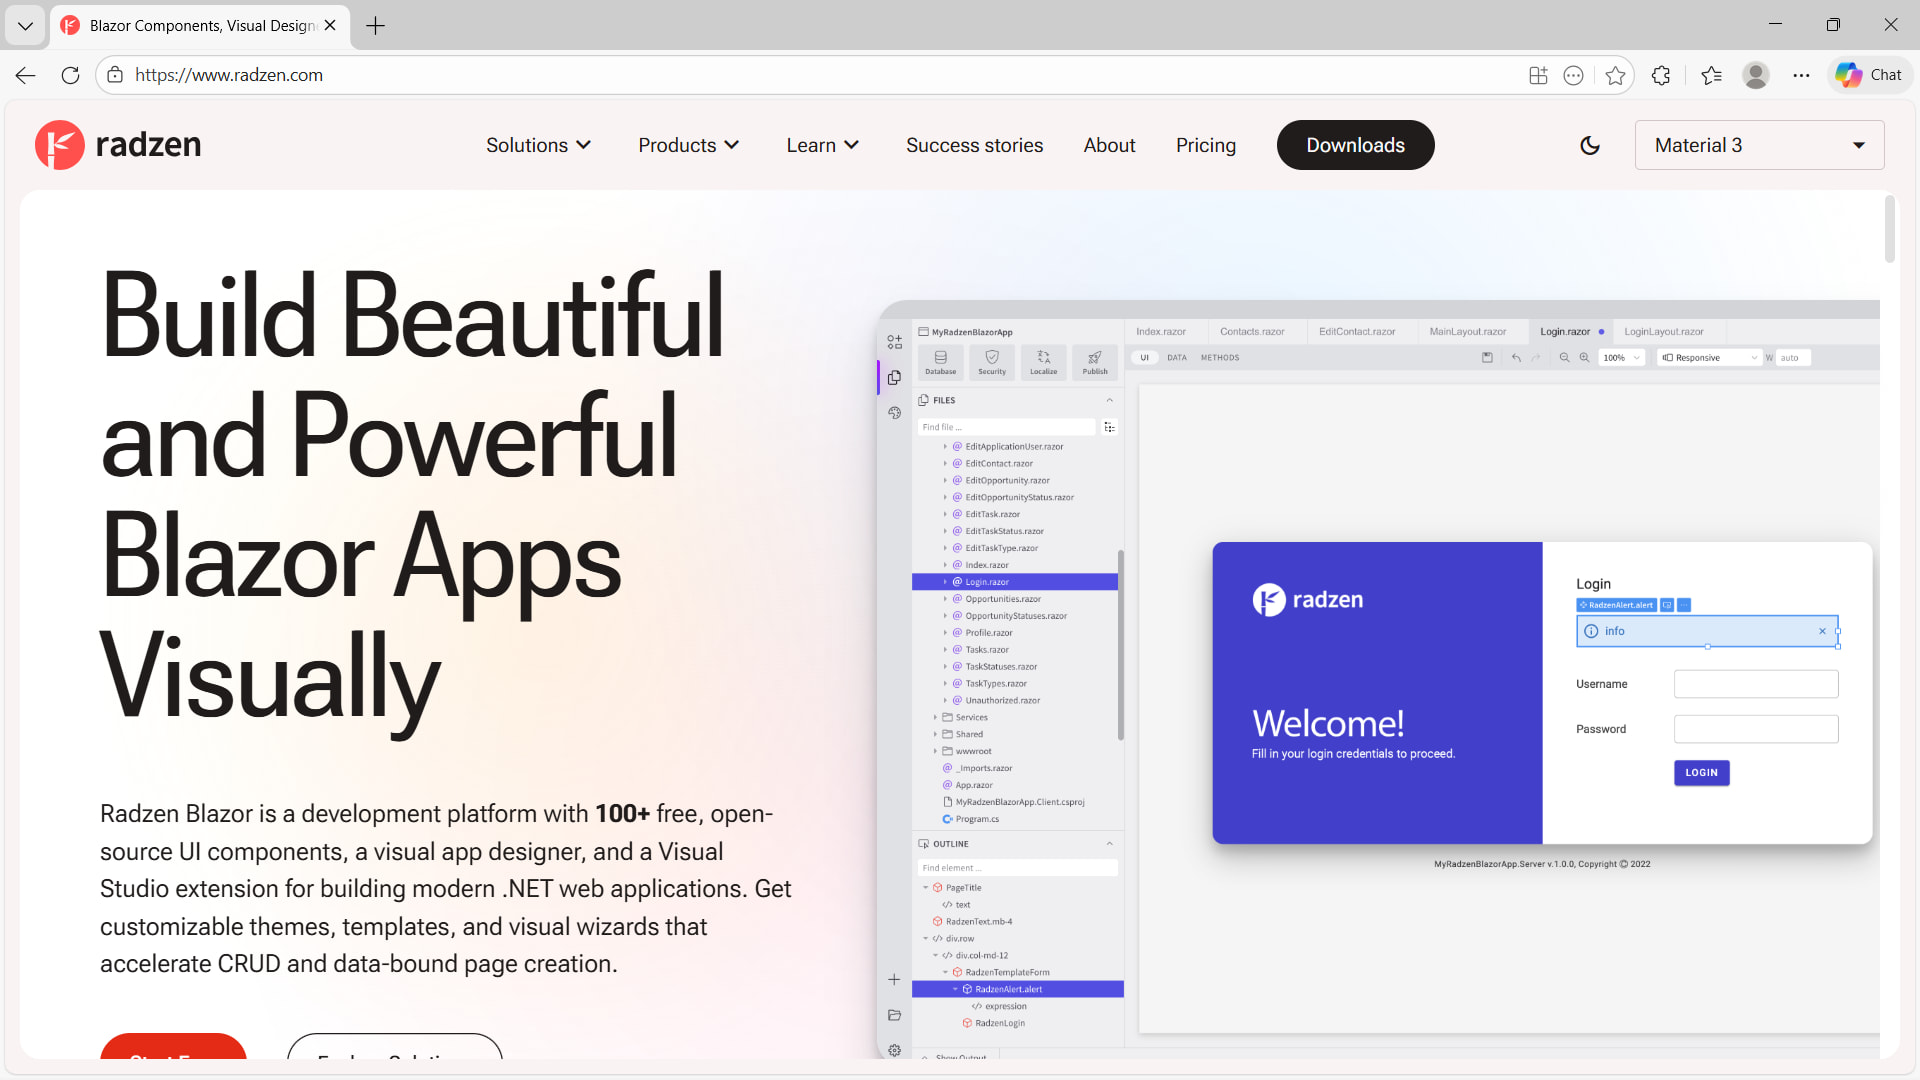Open the favorites list icon
1920x1080 pixels.
point(1711,75)
